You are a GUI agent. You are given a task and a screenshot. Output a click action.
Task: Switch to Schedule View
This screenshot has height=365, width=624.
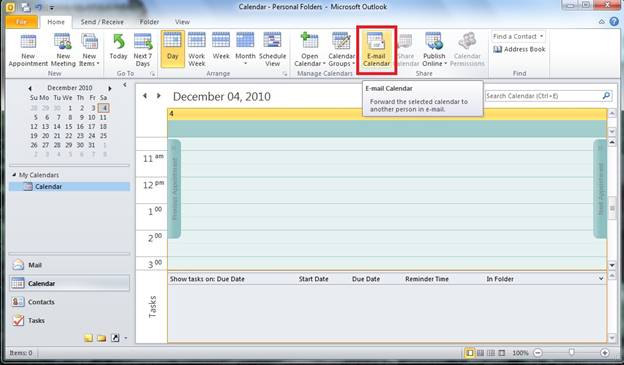[273, 50]
